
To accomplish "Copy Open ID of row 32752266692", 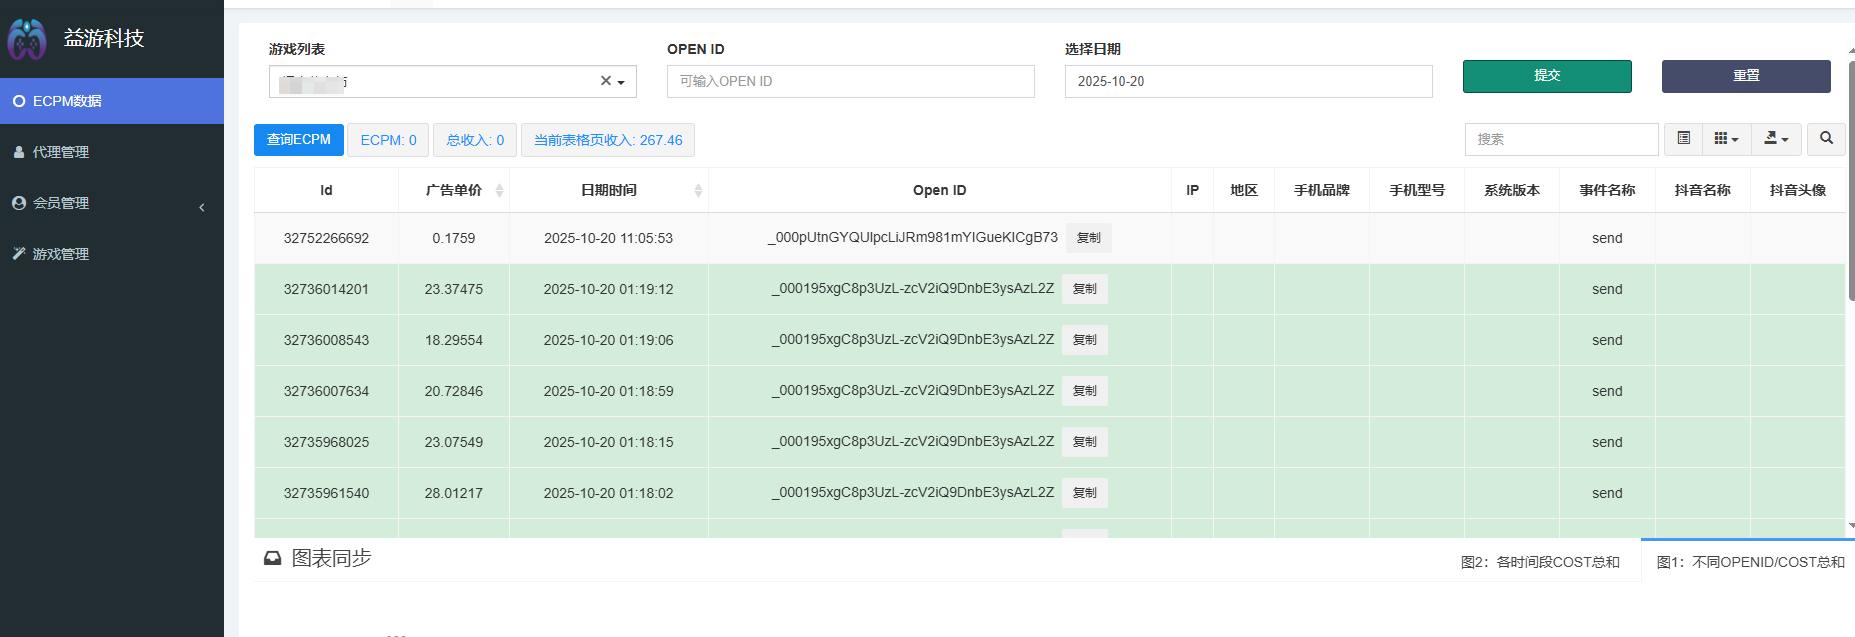I will point(1088,238).
